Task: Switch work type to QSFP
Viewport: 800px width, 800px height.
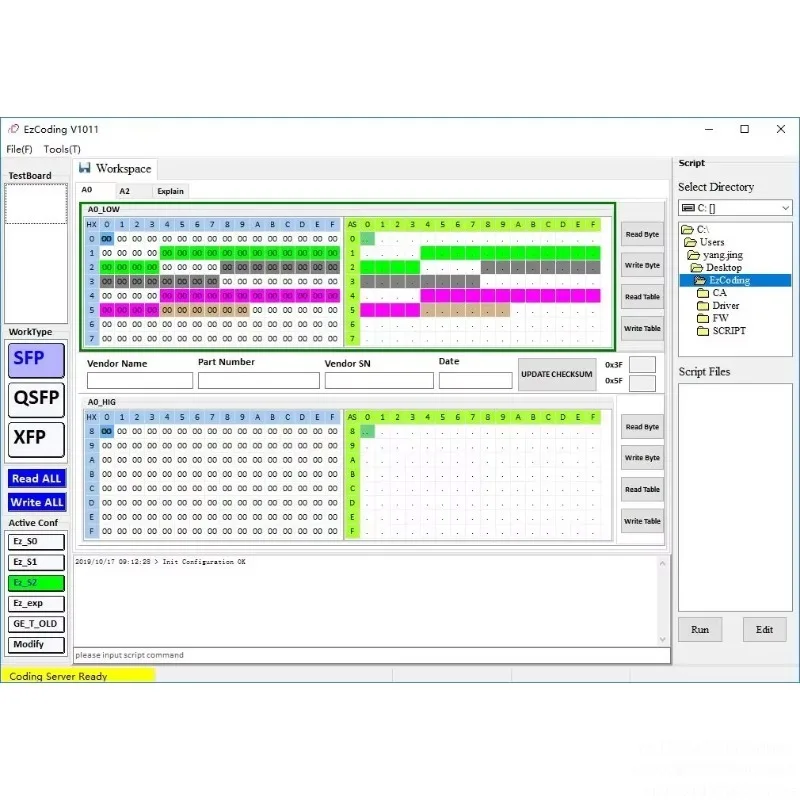Action: 36,399
